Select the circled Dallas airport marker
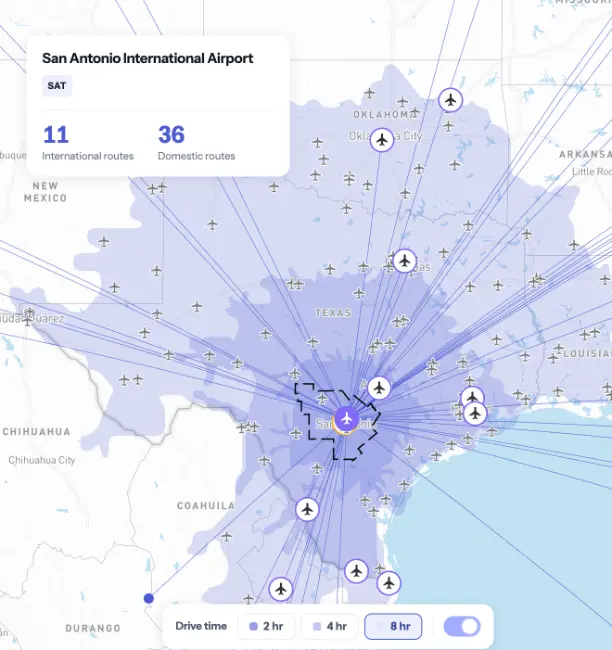Image resolution: width=612 pixels, height=650 pixels. 405,261
